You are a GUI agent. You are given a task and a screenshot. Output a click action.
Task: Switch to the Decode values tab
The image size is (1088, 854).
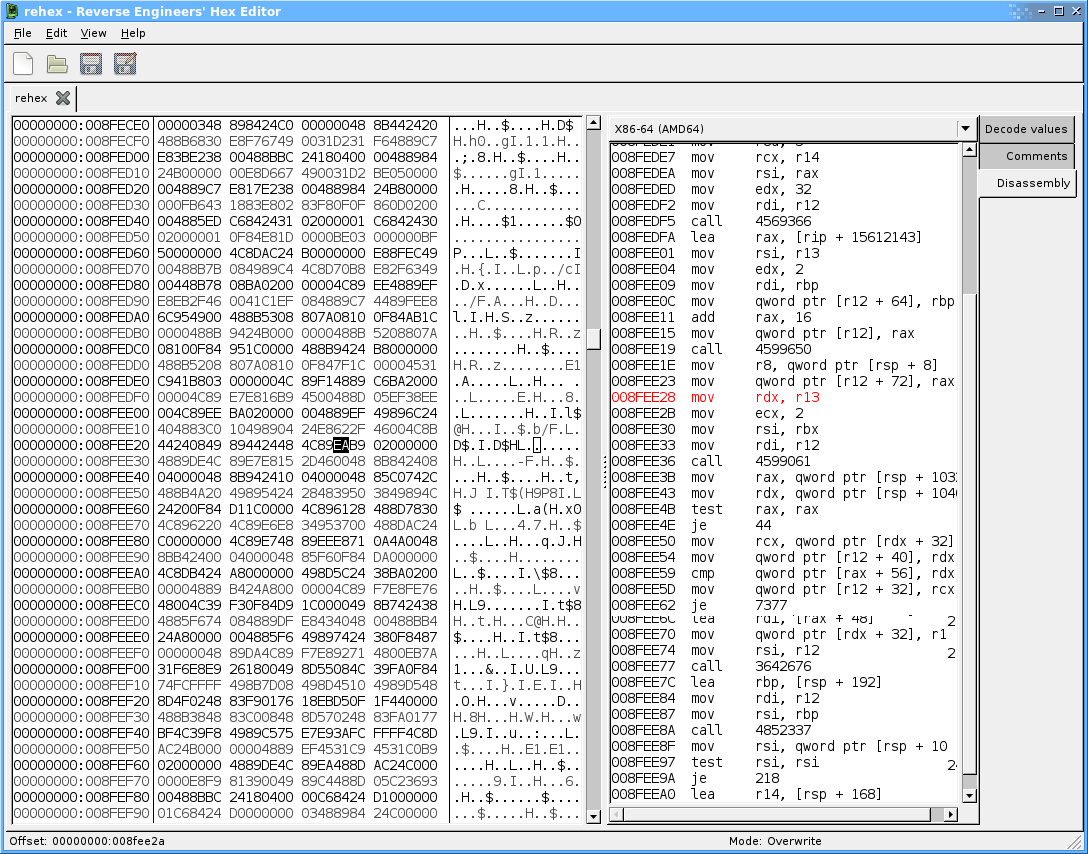click(1025, 129)
